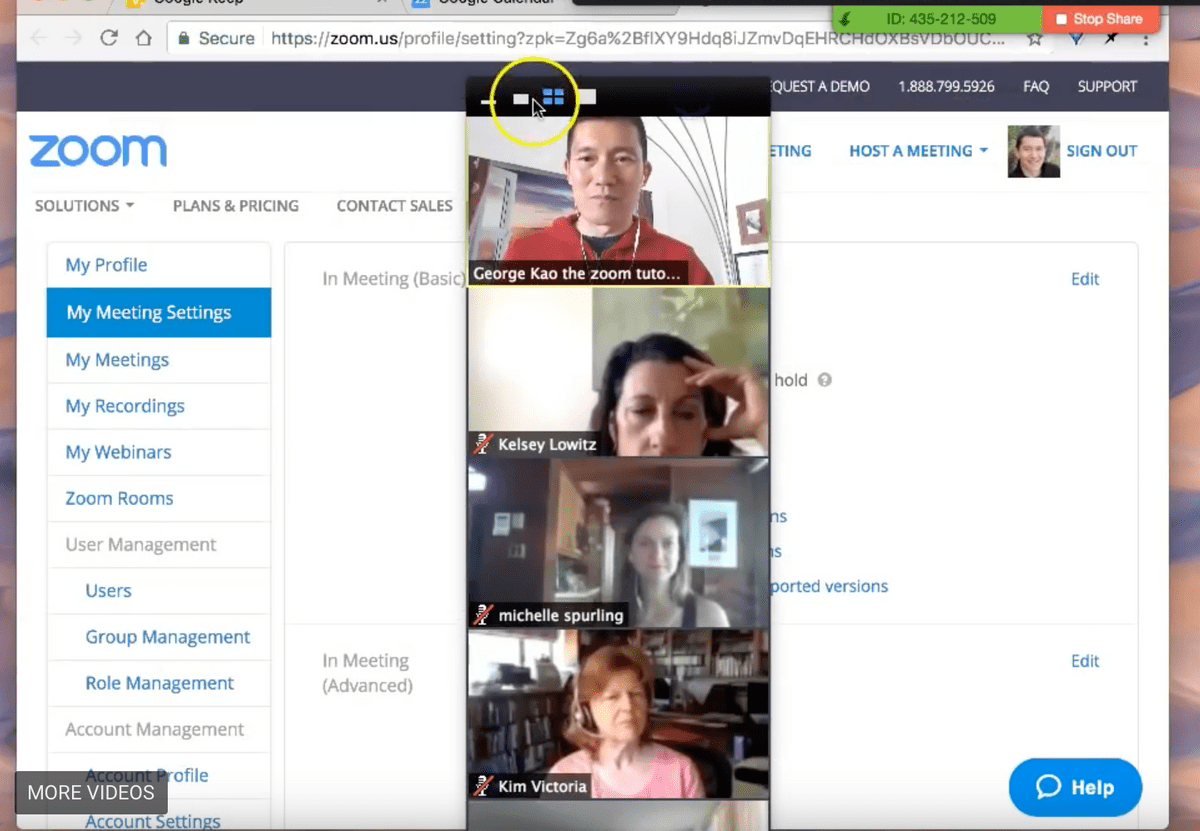The image size is (1200, 831).
Task: Click the In Meeting (Advanced) section label
Action: pos(367,673)
